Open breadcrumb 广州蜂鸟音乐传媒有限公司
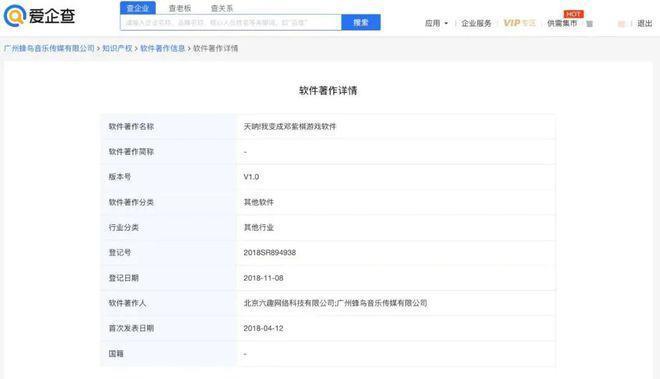This screenshot has width=660, height=379. click(x=49, y=48)
